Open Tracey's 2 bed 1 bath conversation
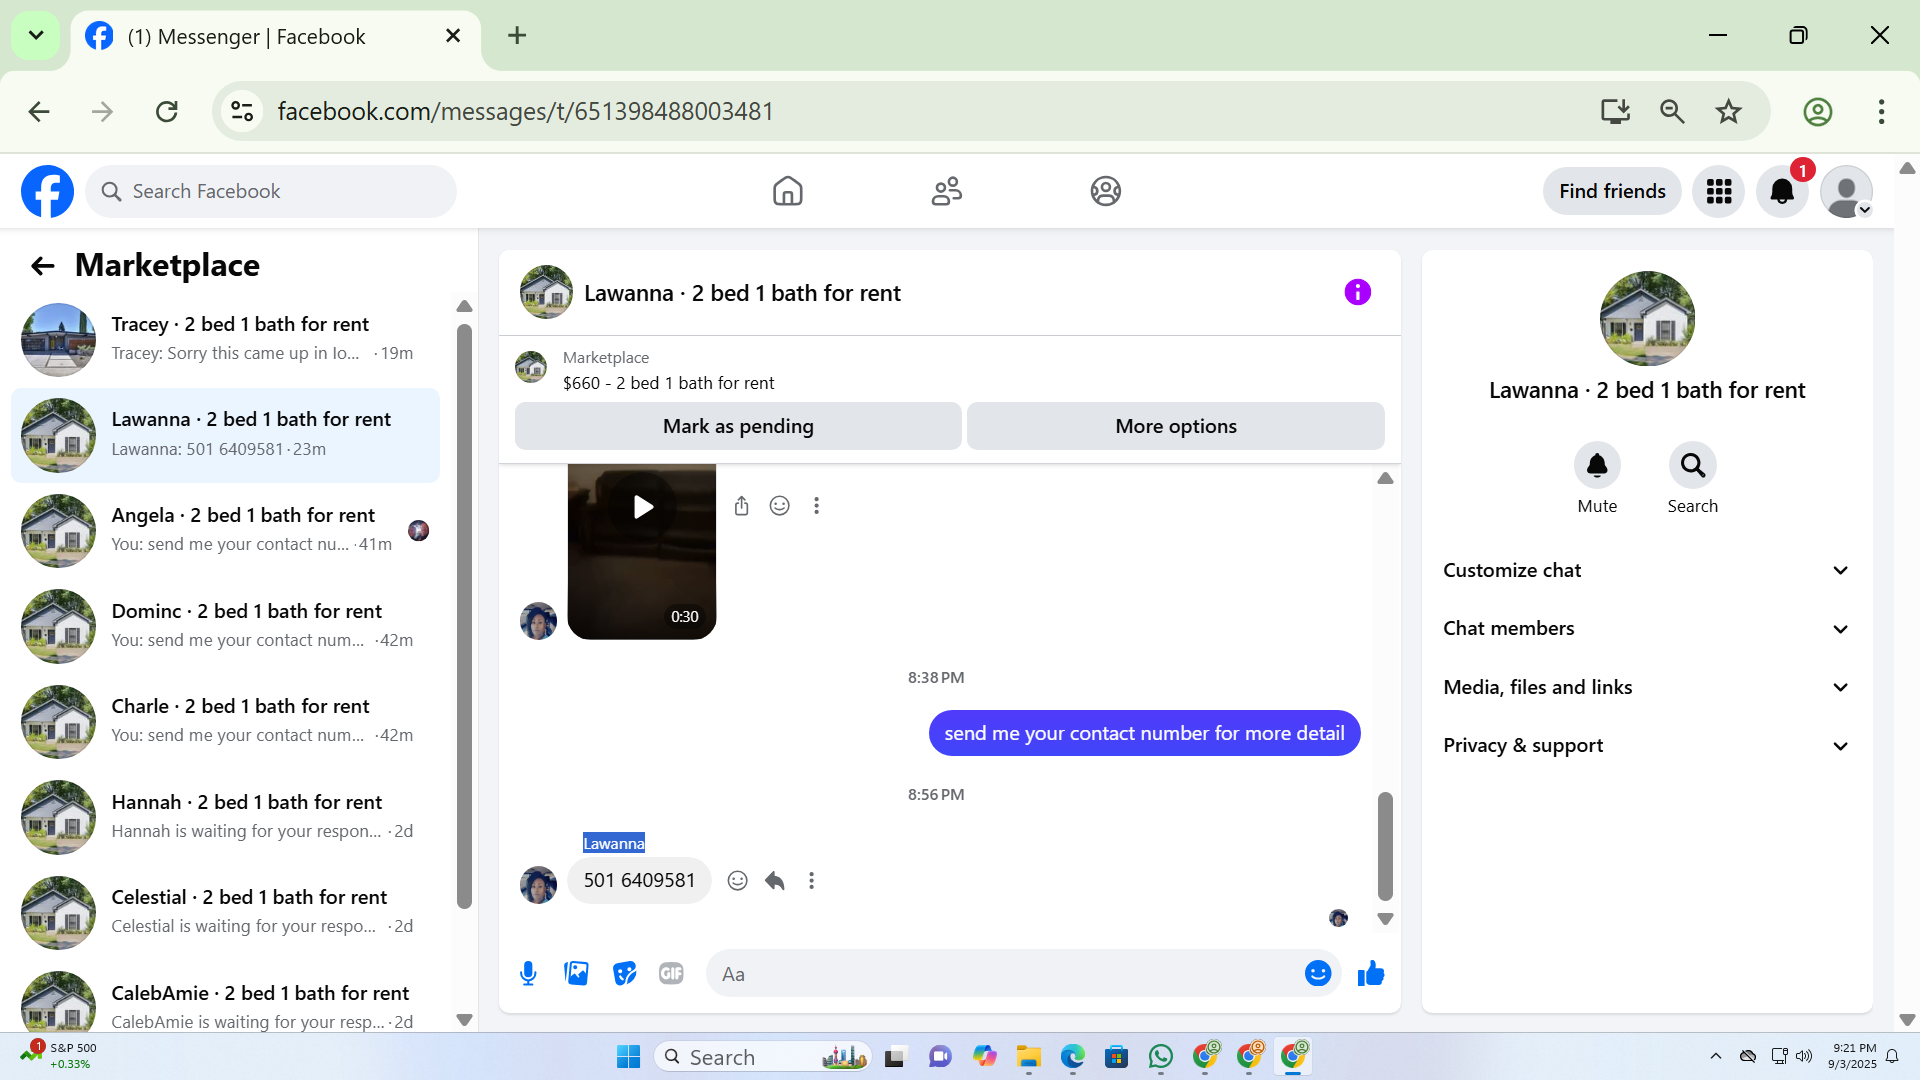This screenshot has height=1080, width=1920. tap(225, 340)
